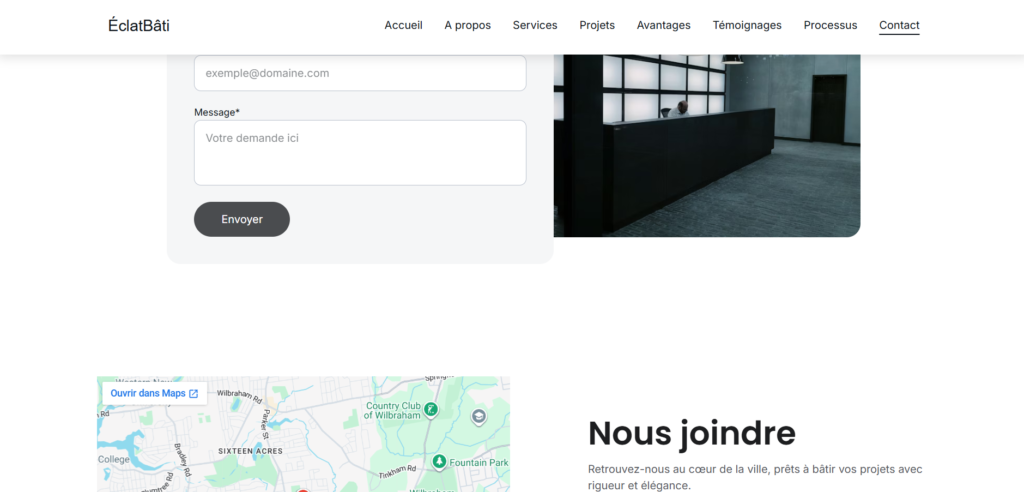Open the Témoignages menu item
Viewport: 1024px width, 492px height.
pos(747,26)
